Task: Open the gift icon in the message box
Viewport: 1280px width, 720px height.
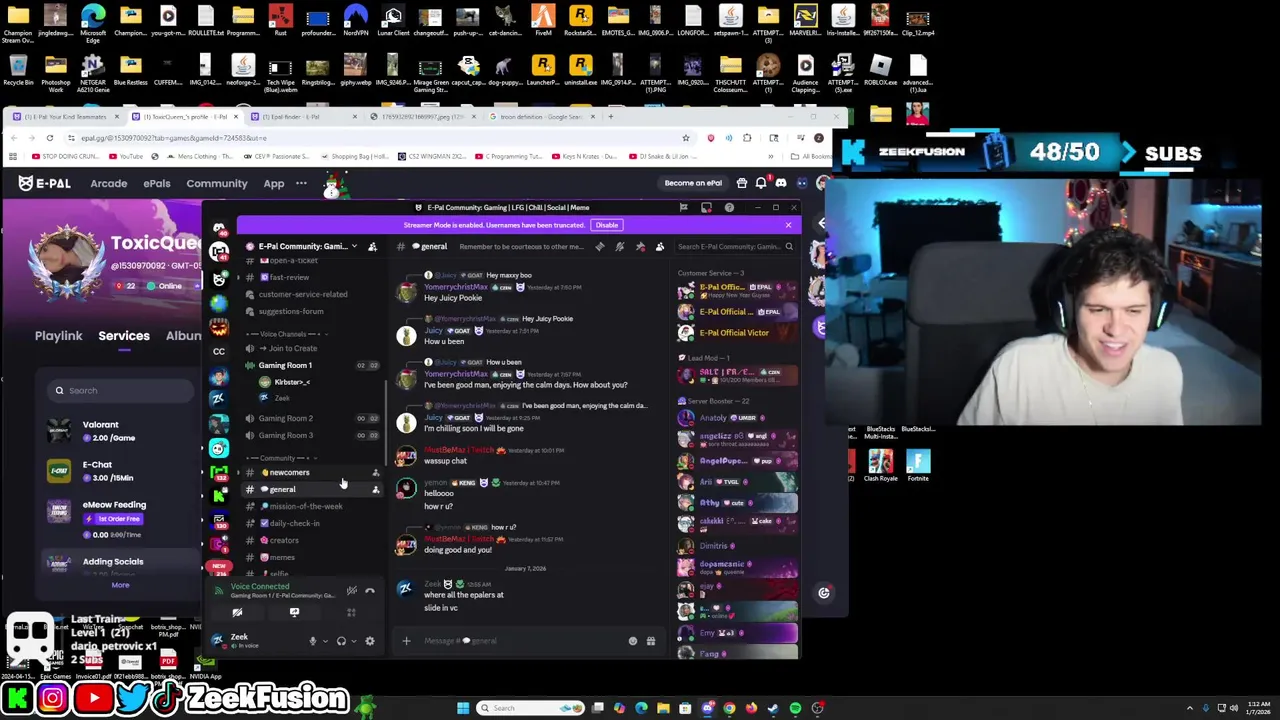Action: tap(651, 641)
